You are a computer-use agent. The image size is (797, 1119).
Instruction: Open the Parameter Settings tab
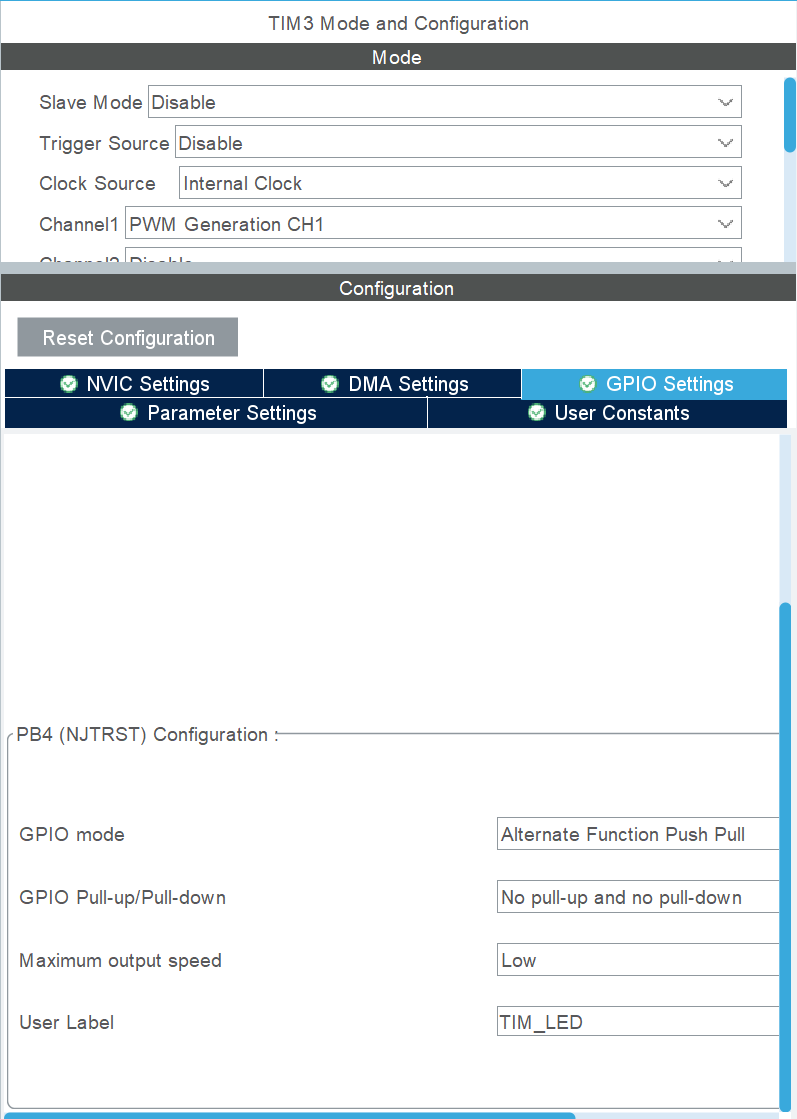(x=216, y=413)
